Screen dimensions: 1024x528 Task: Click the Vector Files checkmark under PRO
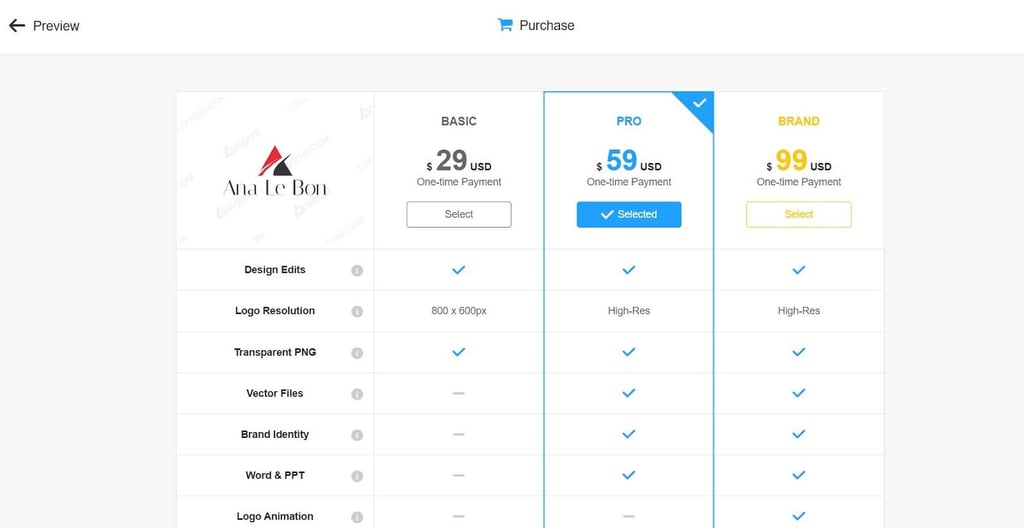(629, 393)
